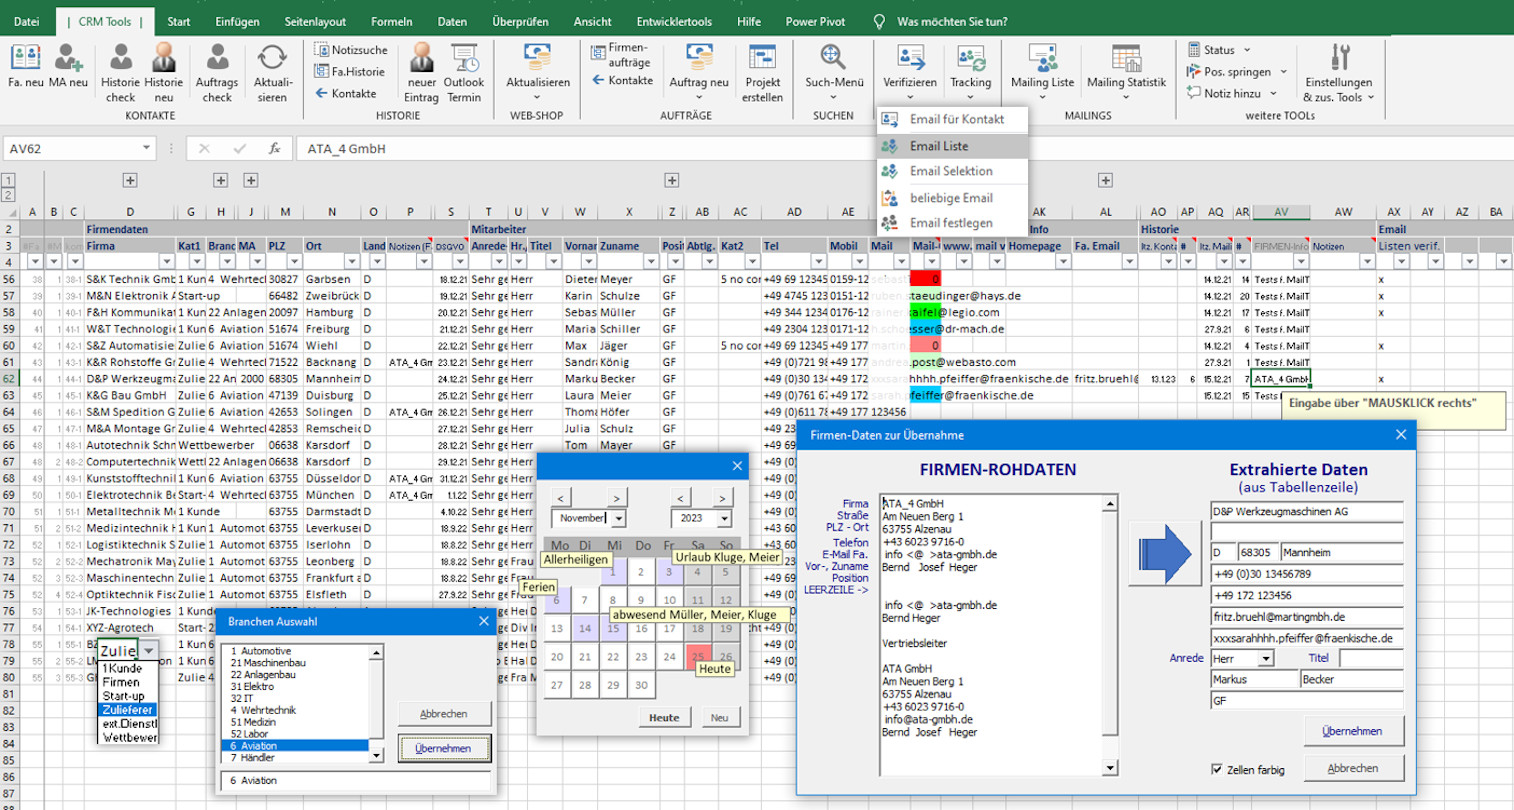Click the raw data scrollbar down arrow in Firmen-Daten dialog

(1110, 768)
